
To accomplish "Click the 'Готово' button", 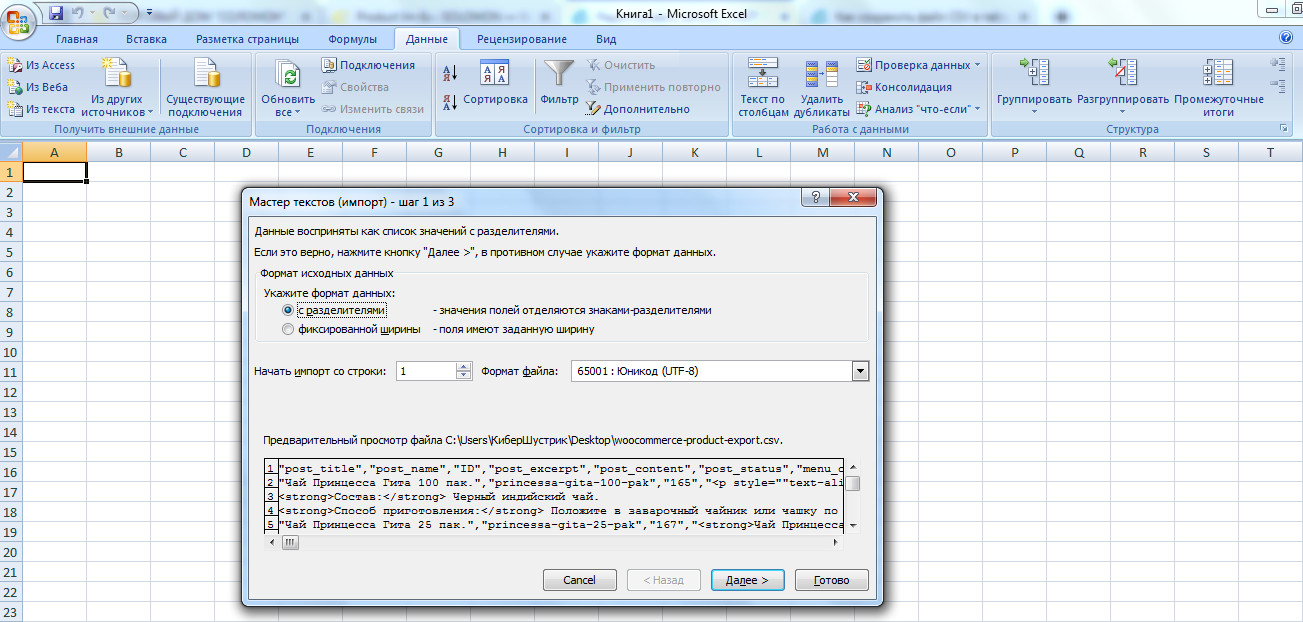I will point(831,580).
